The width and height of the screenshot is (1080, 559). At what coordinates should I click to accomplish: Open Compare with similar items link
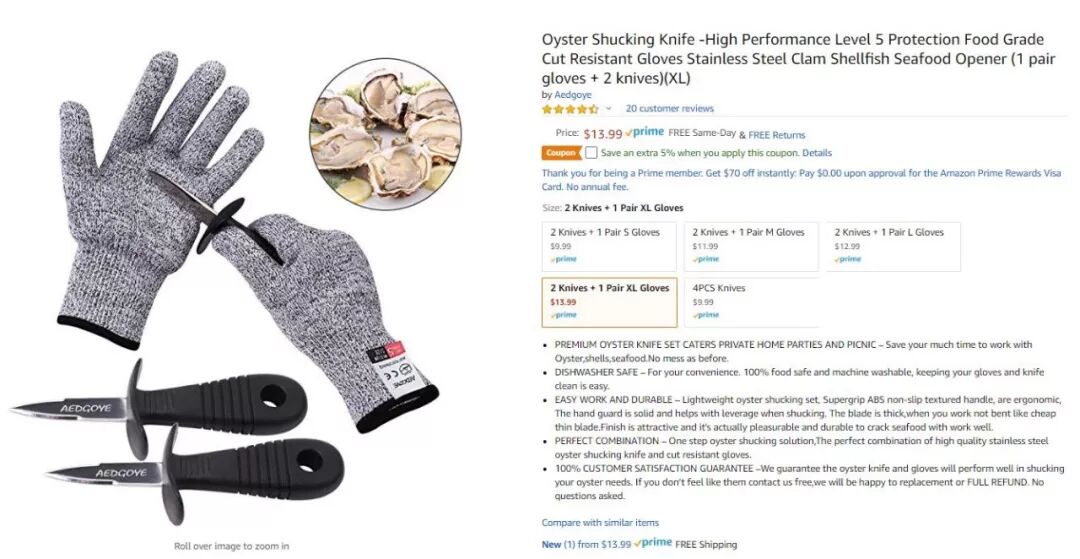tap(600, 523)
